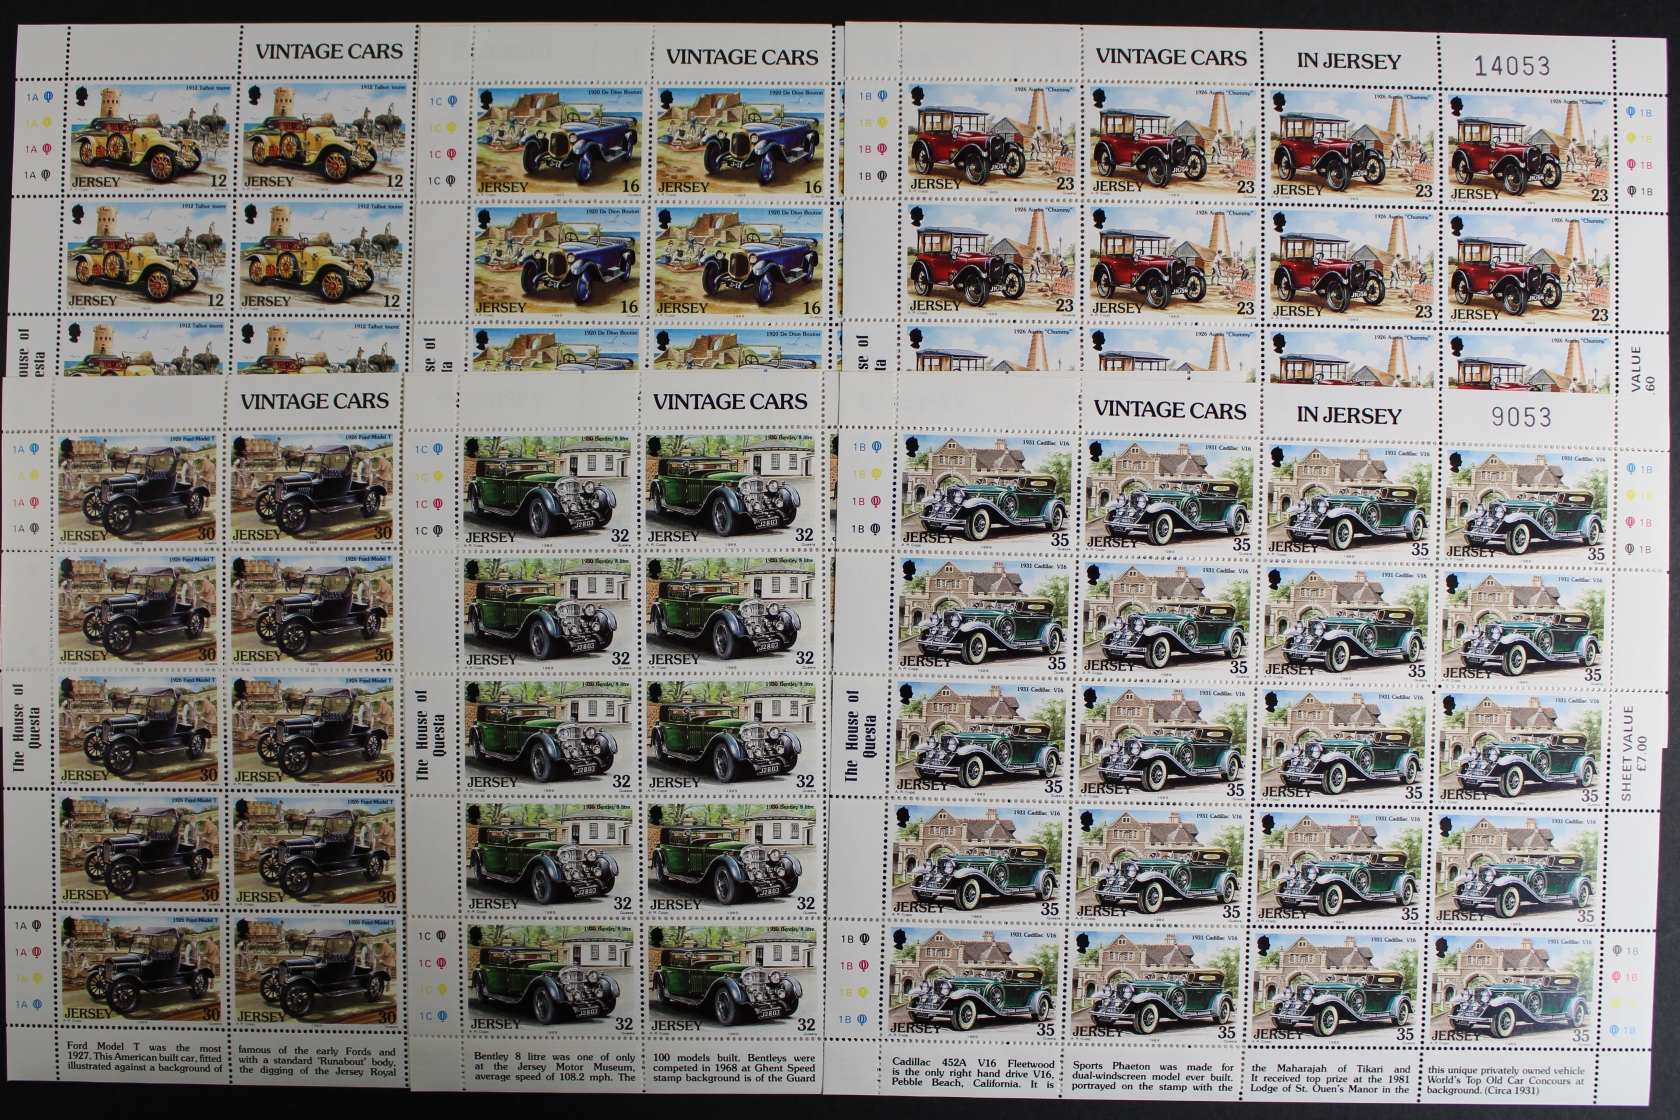Click "VINTAGE CARS" heading on the De Dion Bouton sheet
Screen dimensions: 1680x1120
pos(742,58)
